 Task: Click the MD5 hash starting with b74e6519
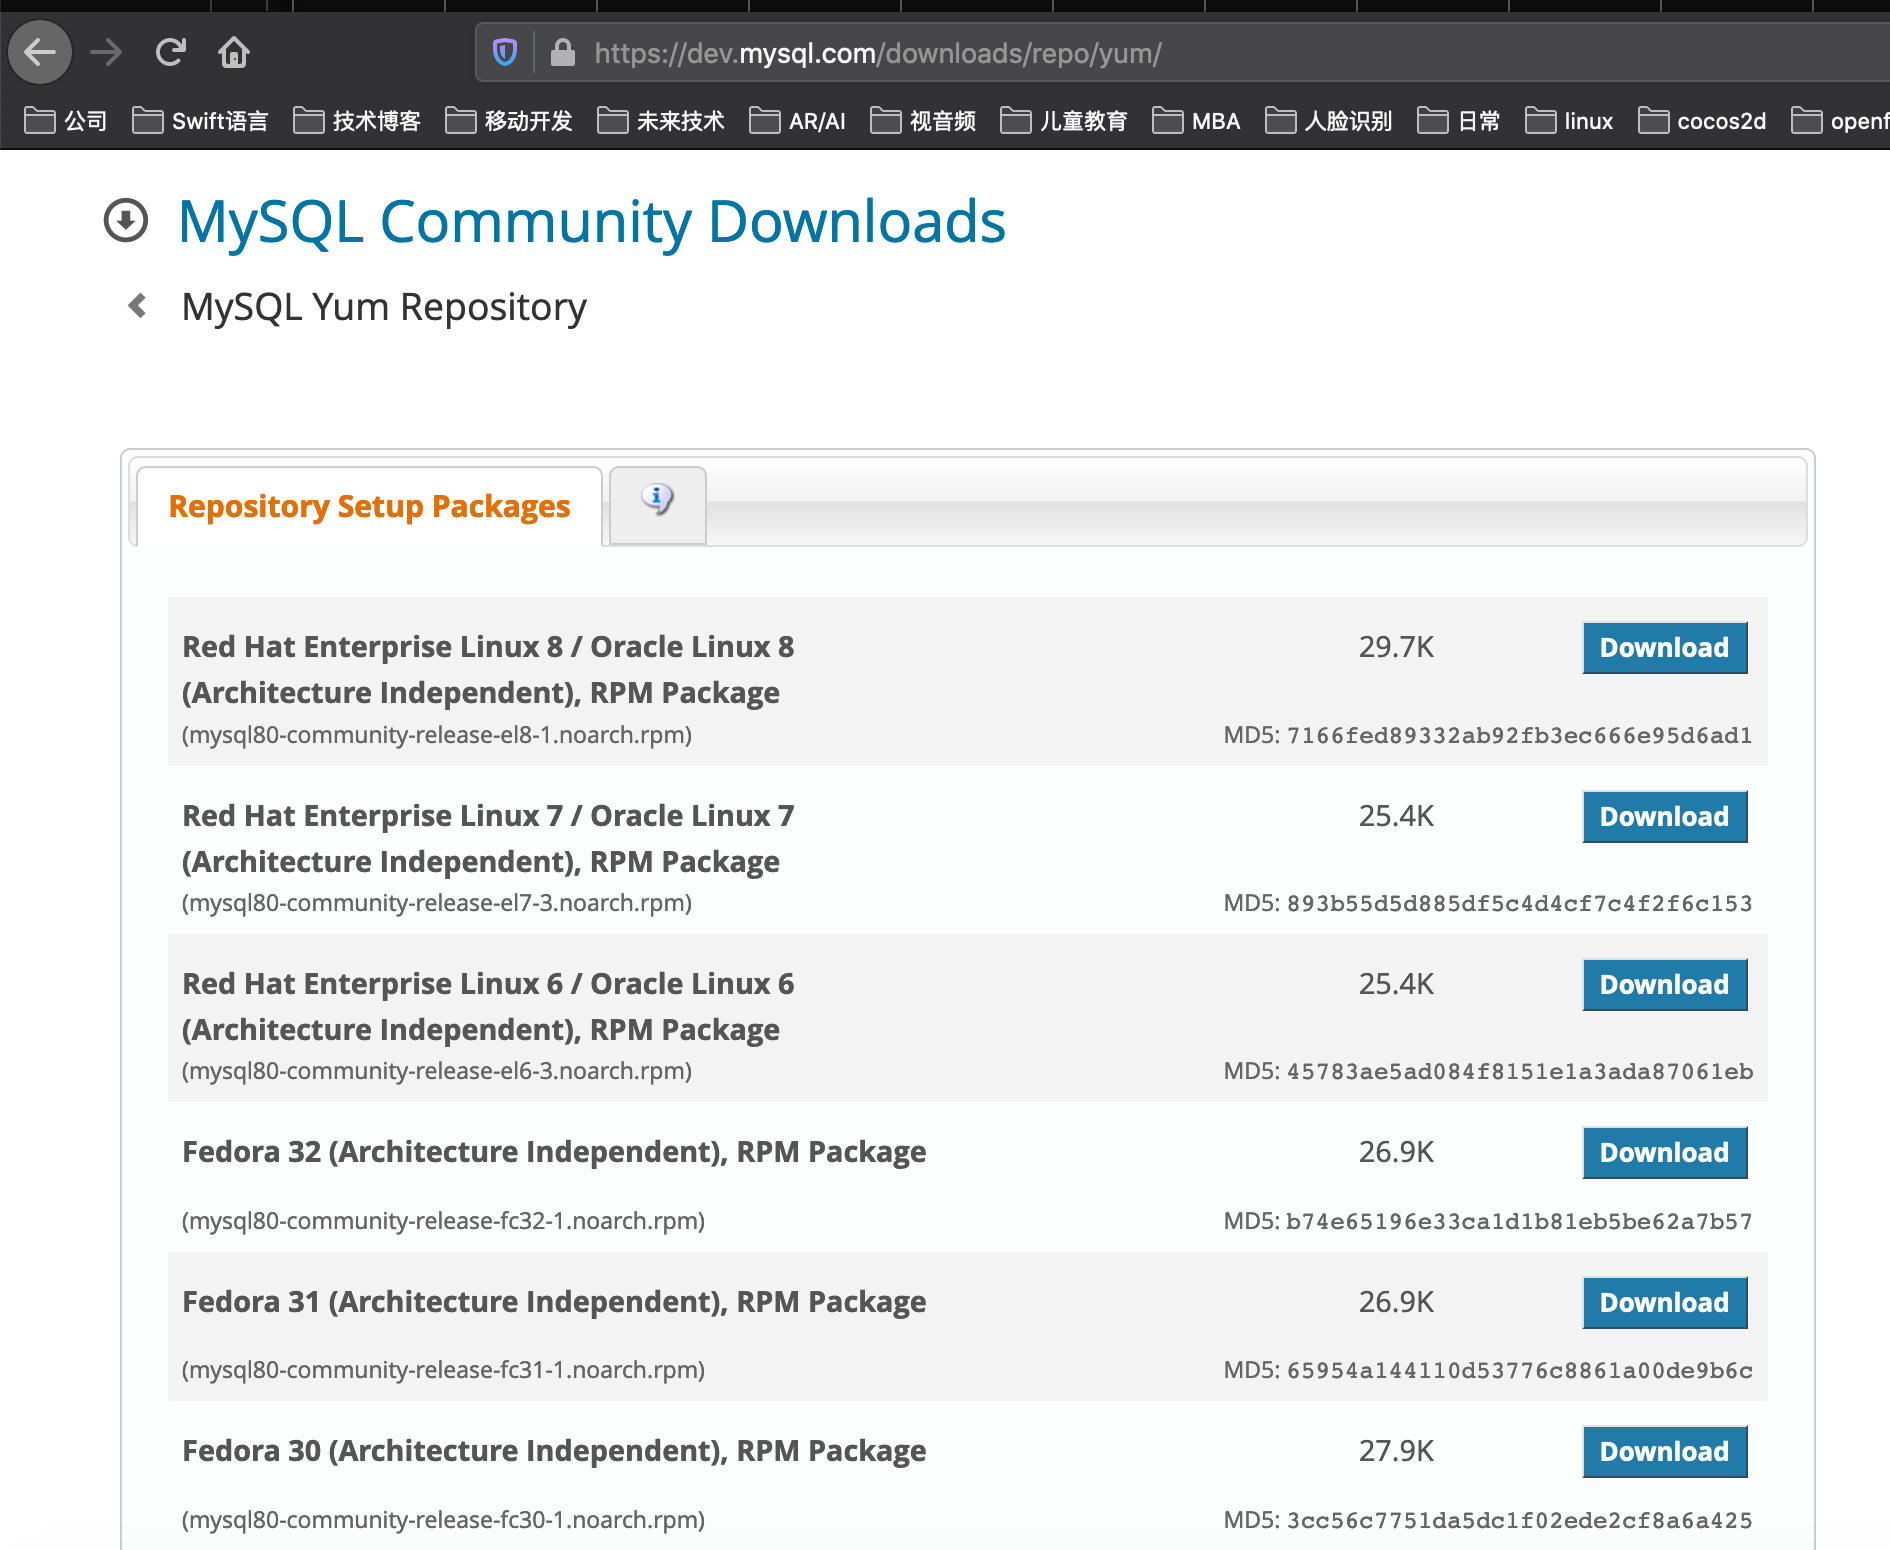[x=1519, y=1222]
